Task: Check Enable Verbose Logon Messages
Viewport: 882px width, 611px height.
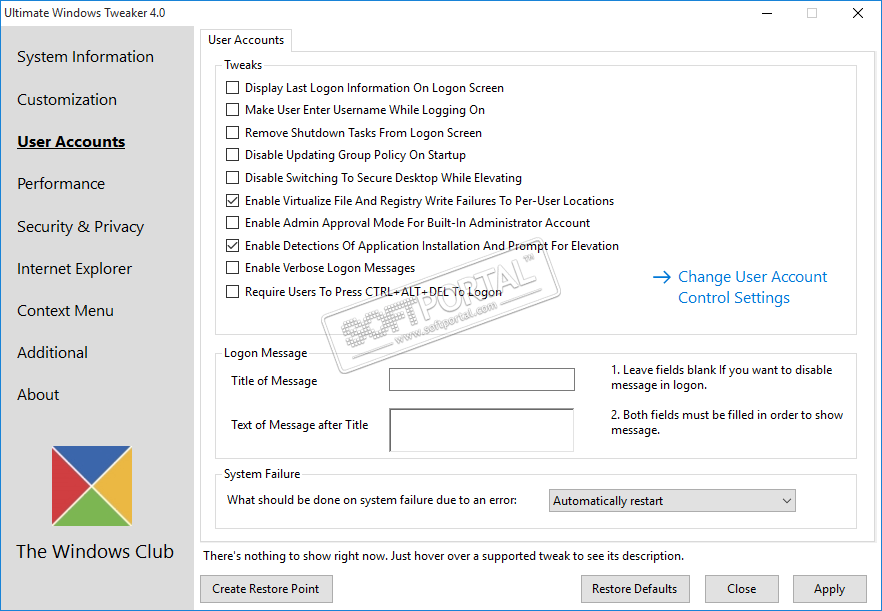Action: [x=232, y=268]
